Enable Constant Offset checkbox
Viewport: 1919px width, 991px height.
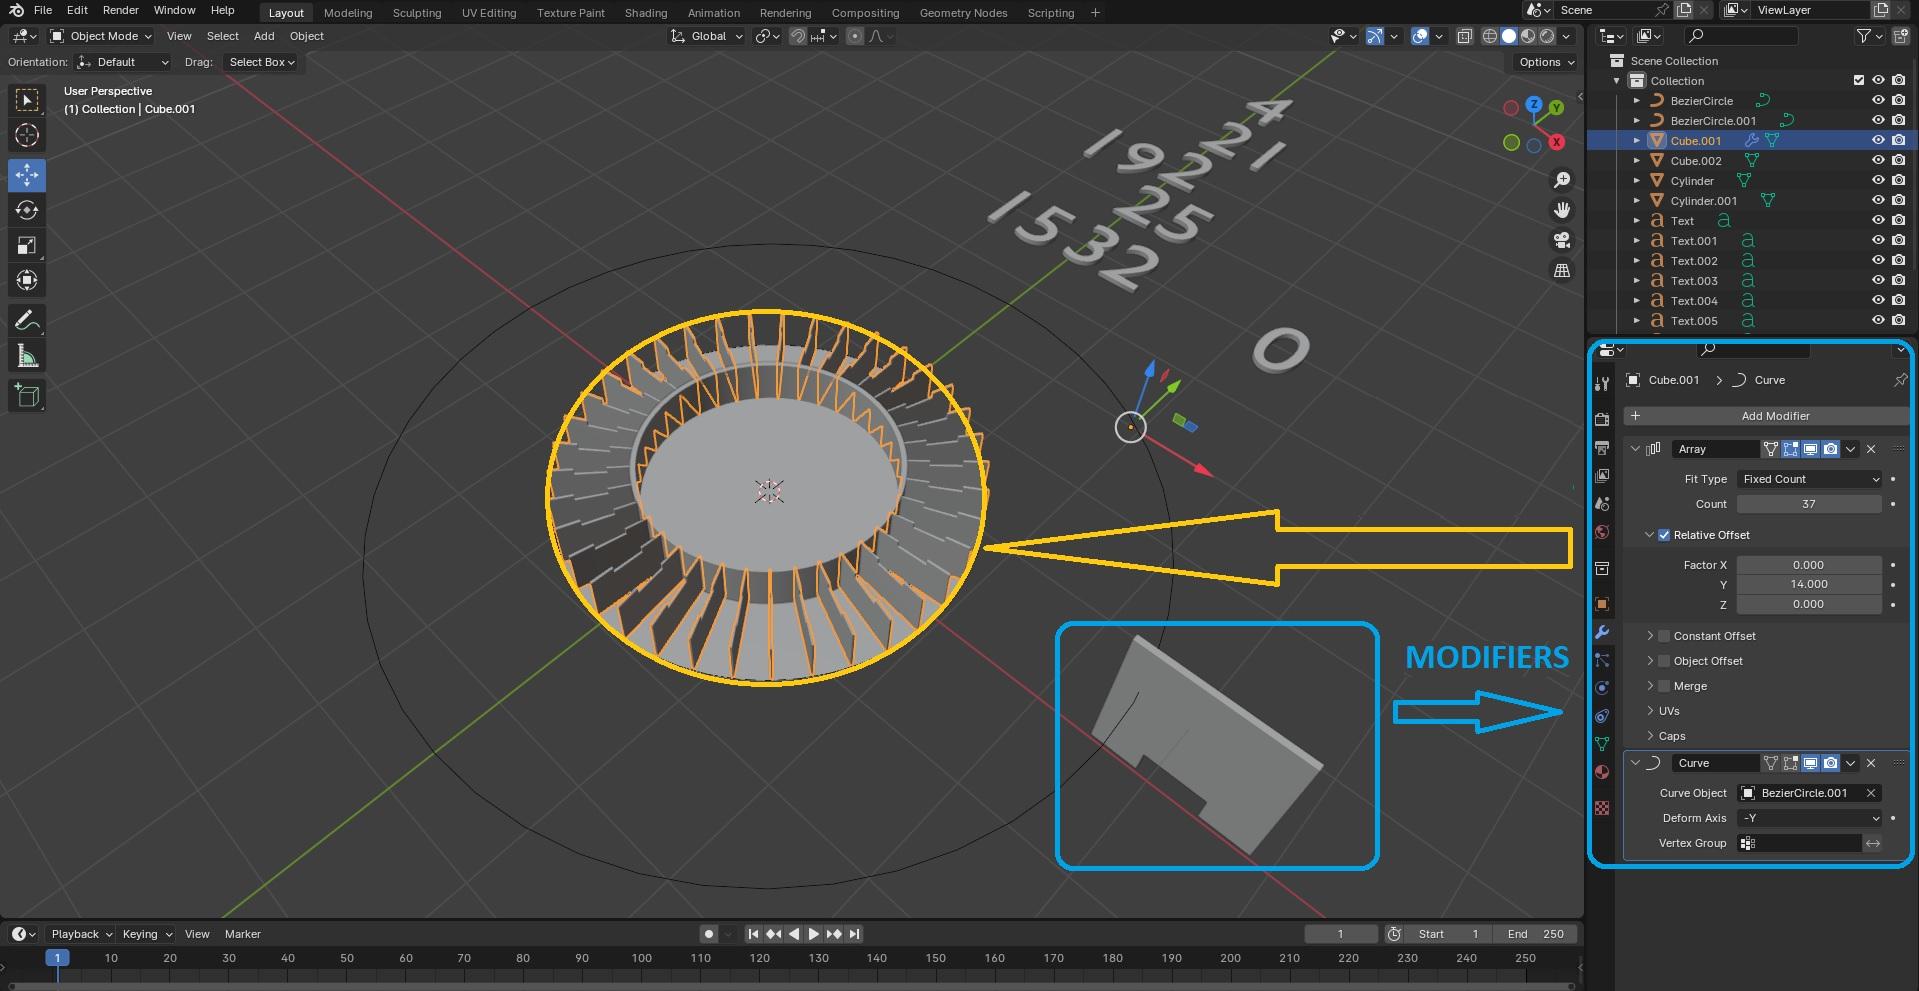pyautogui.click(x=1664, y=636)
